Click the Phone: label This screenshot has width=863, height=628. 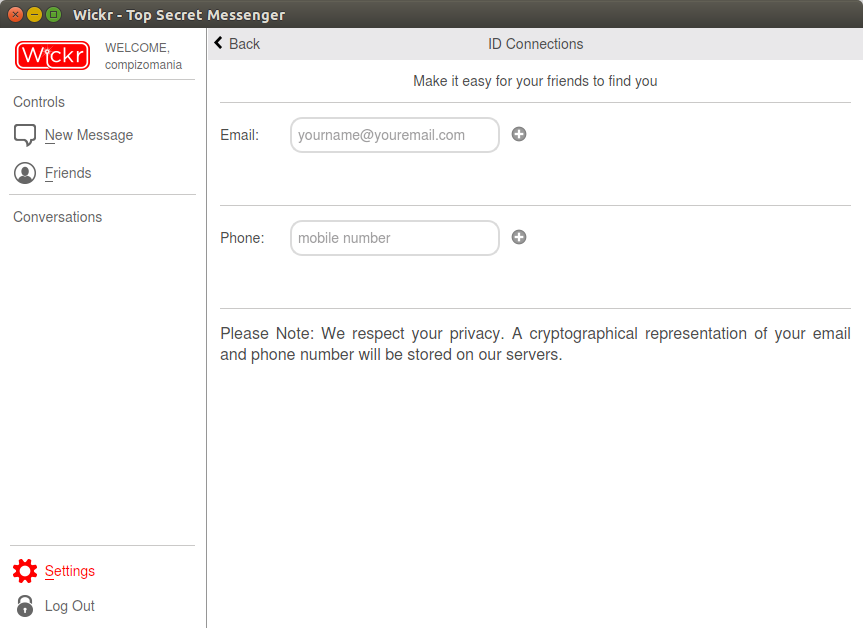[x=242, y=238]
